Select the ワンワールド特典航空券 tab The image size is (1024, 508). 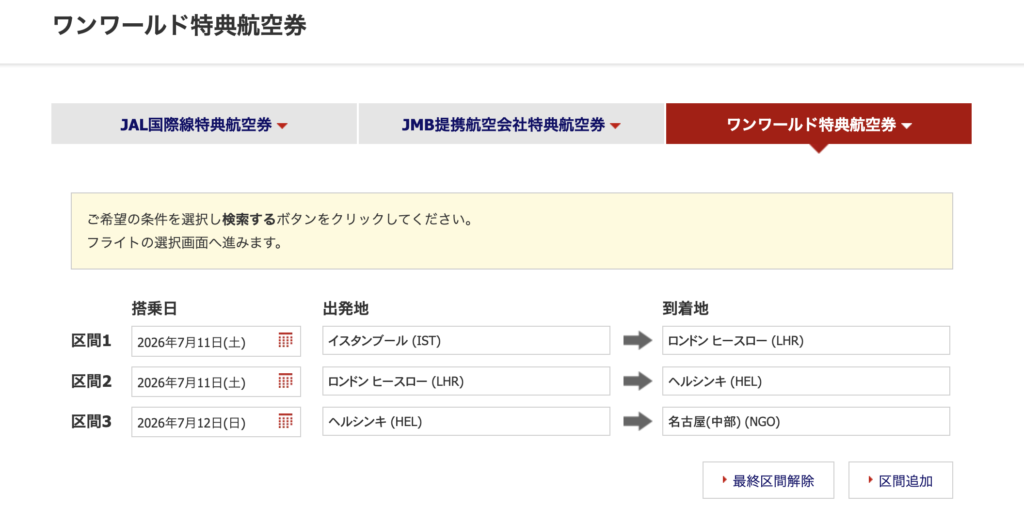pos(818,125)
